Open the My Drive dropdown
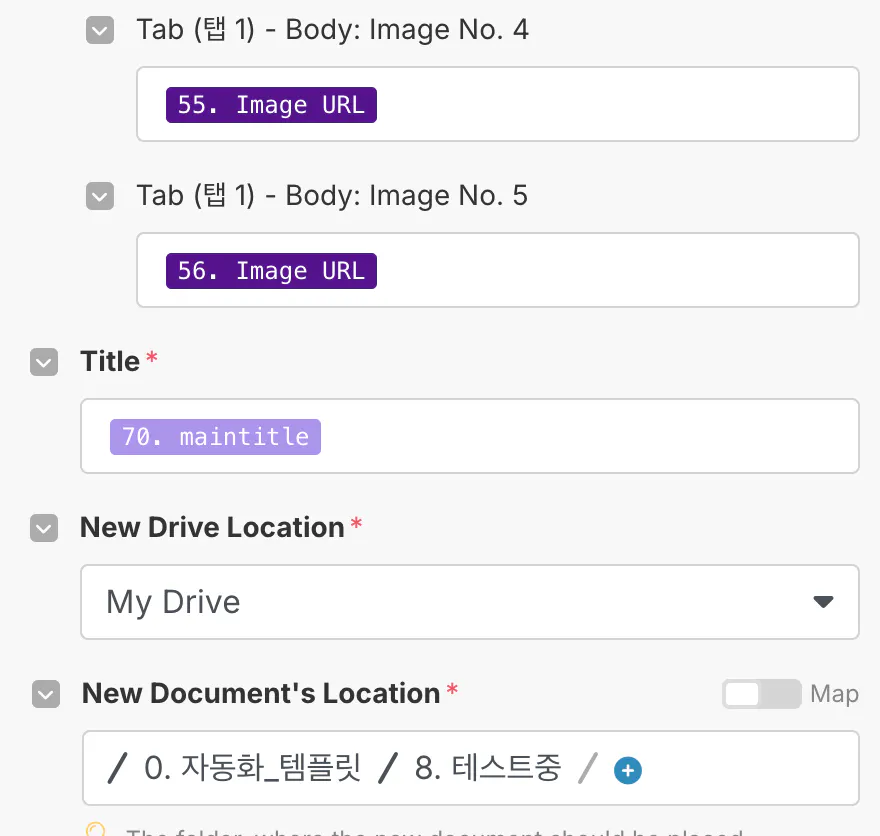The image size is (880, 836). [468, 602]
